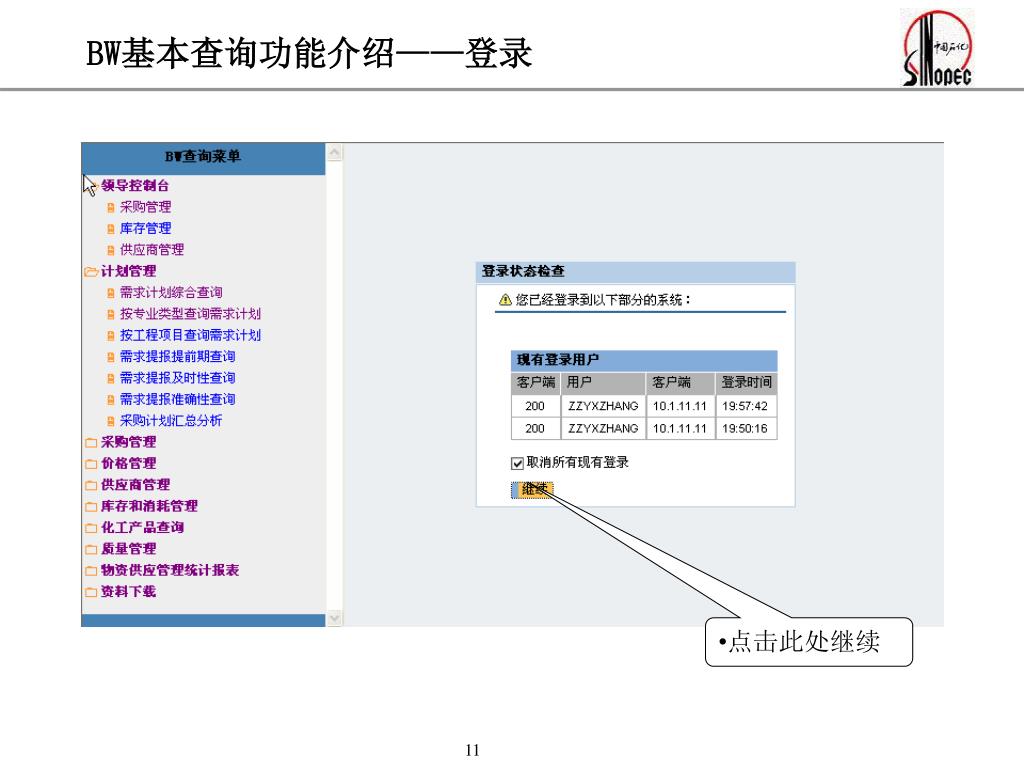Open the 按工程项目查询需求计划 link
1024x768 pixels.
[190, 335]
